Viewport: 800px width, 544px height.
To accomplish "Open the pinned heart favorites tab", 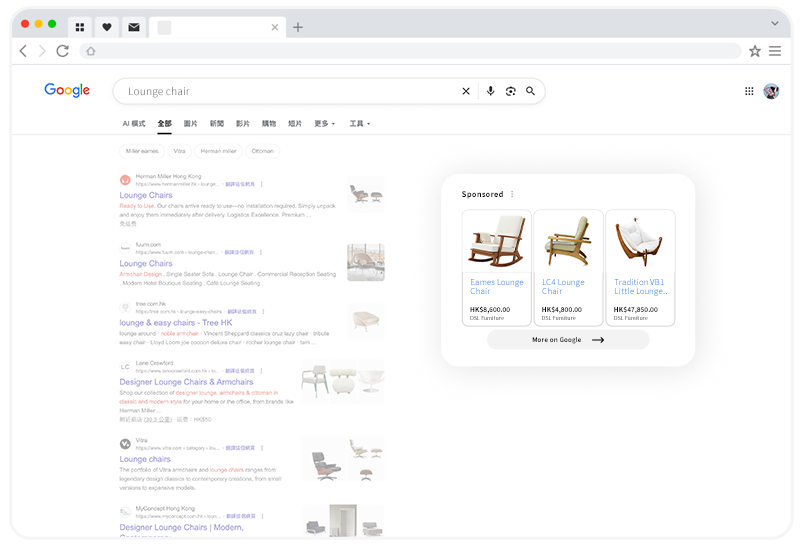I will pos(107,27).
